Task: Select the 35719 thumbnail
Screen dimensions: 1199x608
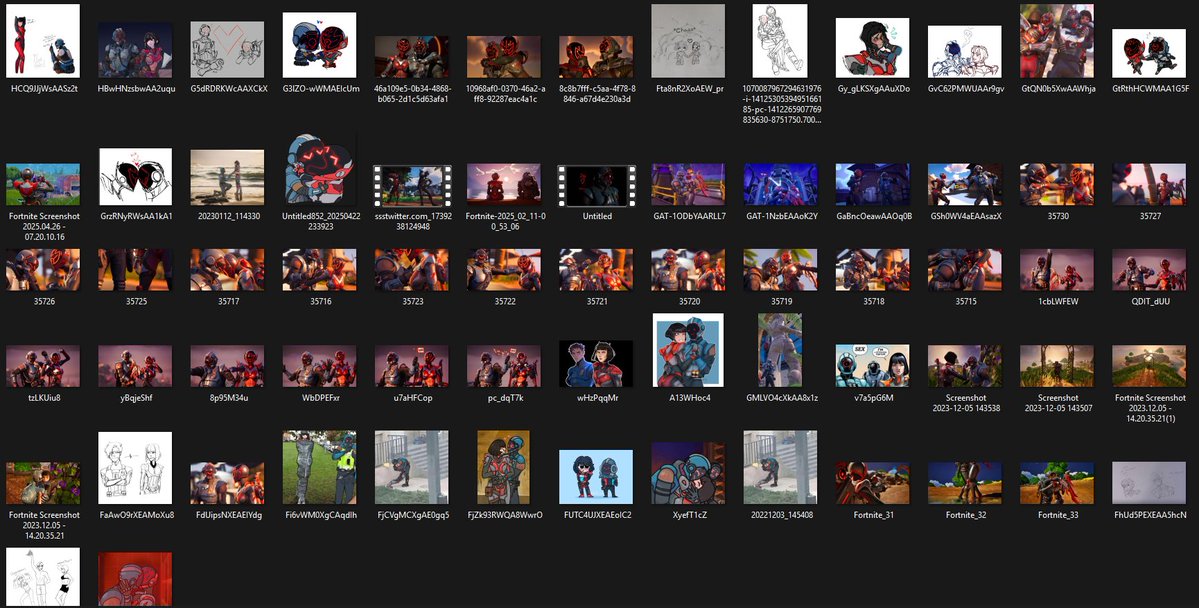Action: (x=780, y=269)
